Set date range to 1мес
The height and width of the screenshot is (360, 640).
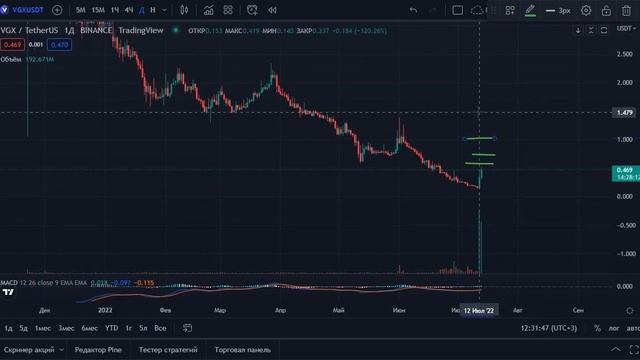[42, 328]
